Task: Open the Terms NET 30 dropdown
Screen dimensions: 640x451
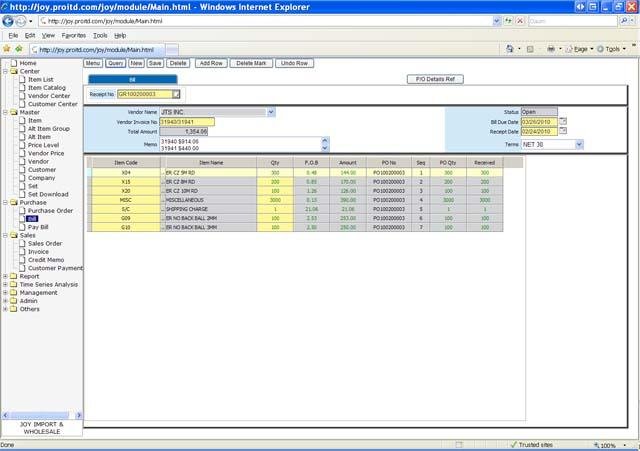Action: click(x=579, y=144)
